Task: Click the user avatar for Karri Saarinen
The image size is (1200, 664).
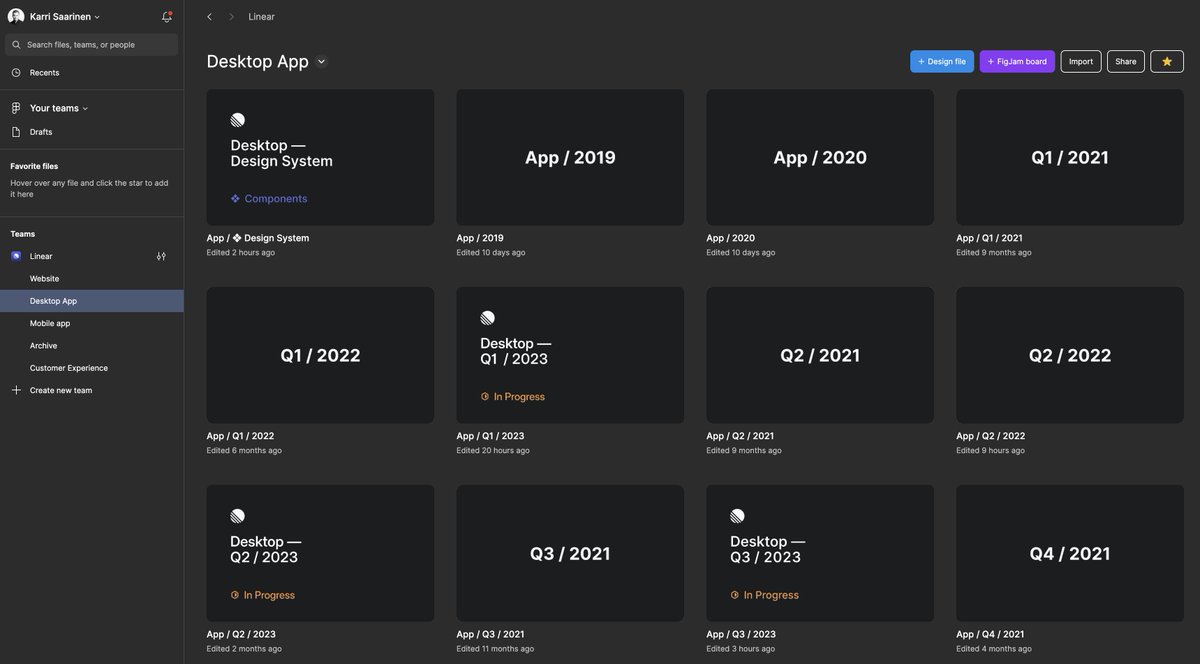Action: pos(16,17)
